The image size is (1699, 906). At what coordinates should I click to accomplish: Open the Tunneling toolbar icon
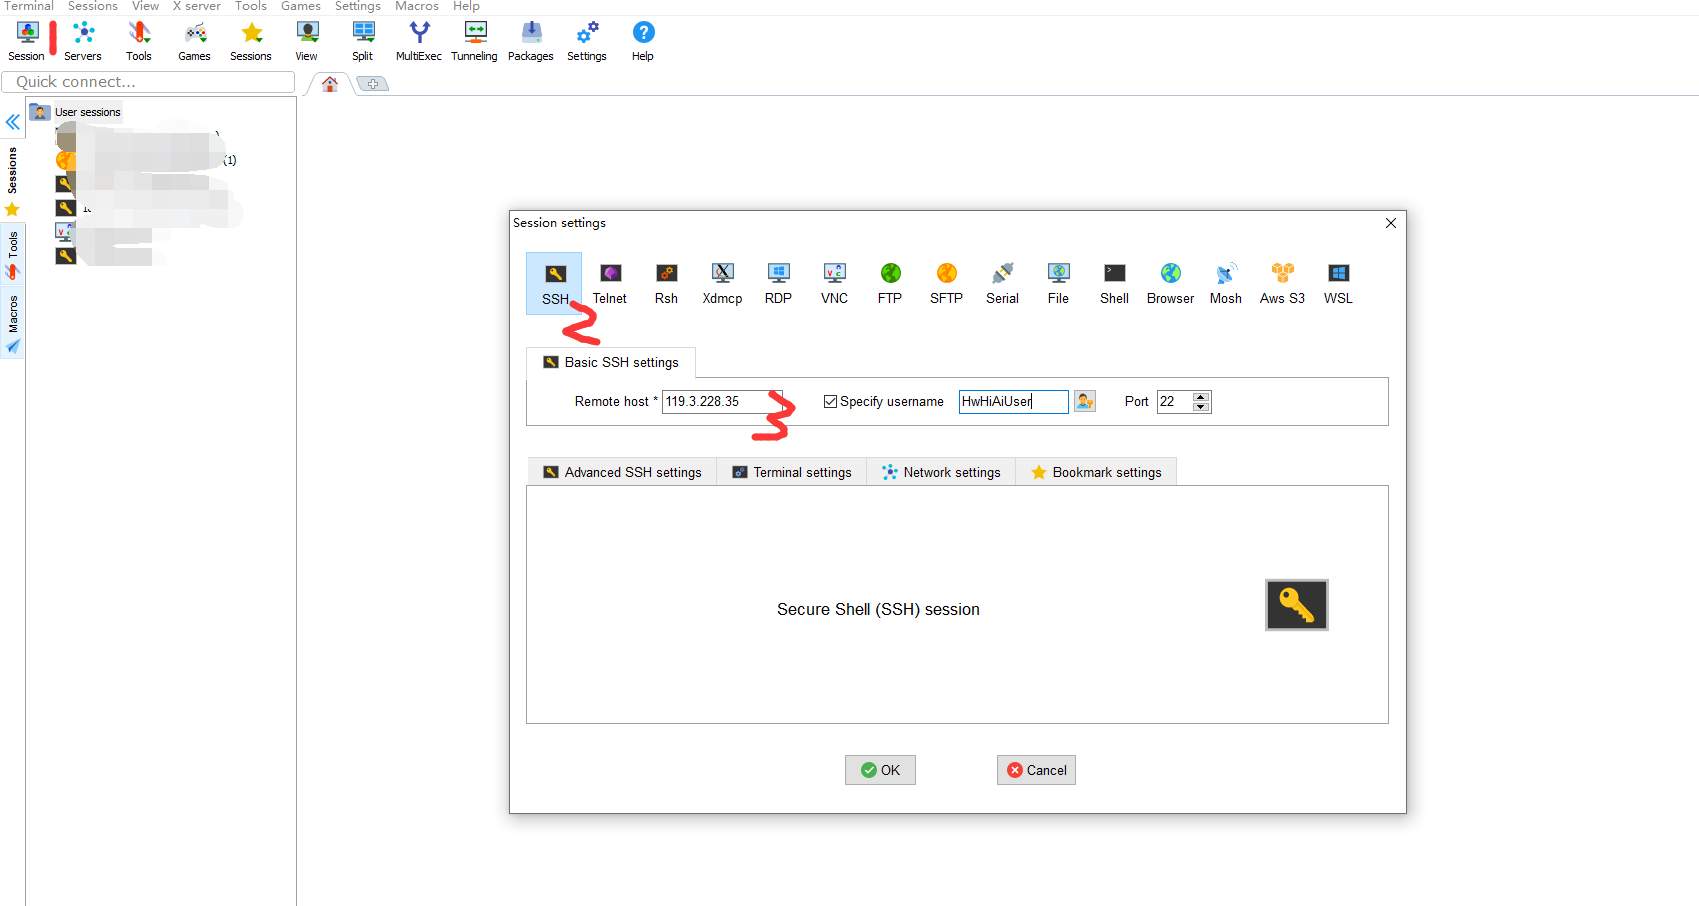(x=475, y=41)
